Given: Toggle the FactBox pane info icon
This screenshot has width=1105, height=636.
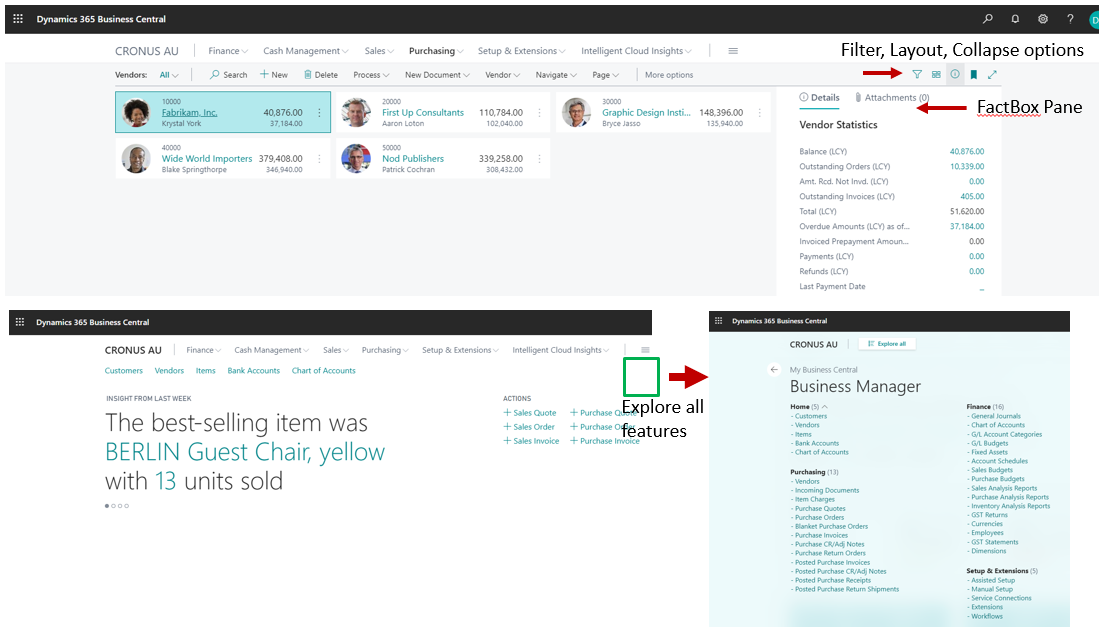Looking at the screenshot, I should coord(955,75).
